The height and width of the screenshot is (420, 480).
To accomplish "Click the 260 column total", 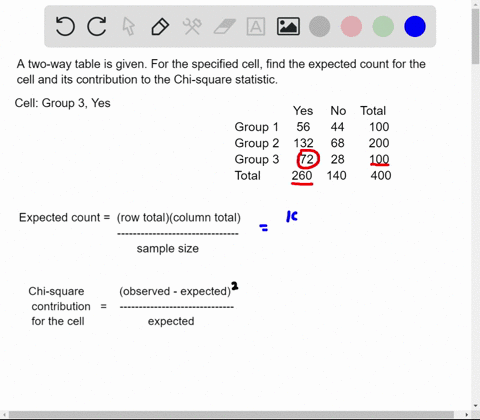I will point(302,176).
